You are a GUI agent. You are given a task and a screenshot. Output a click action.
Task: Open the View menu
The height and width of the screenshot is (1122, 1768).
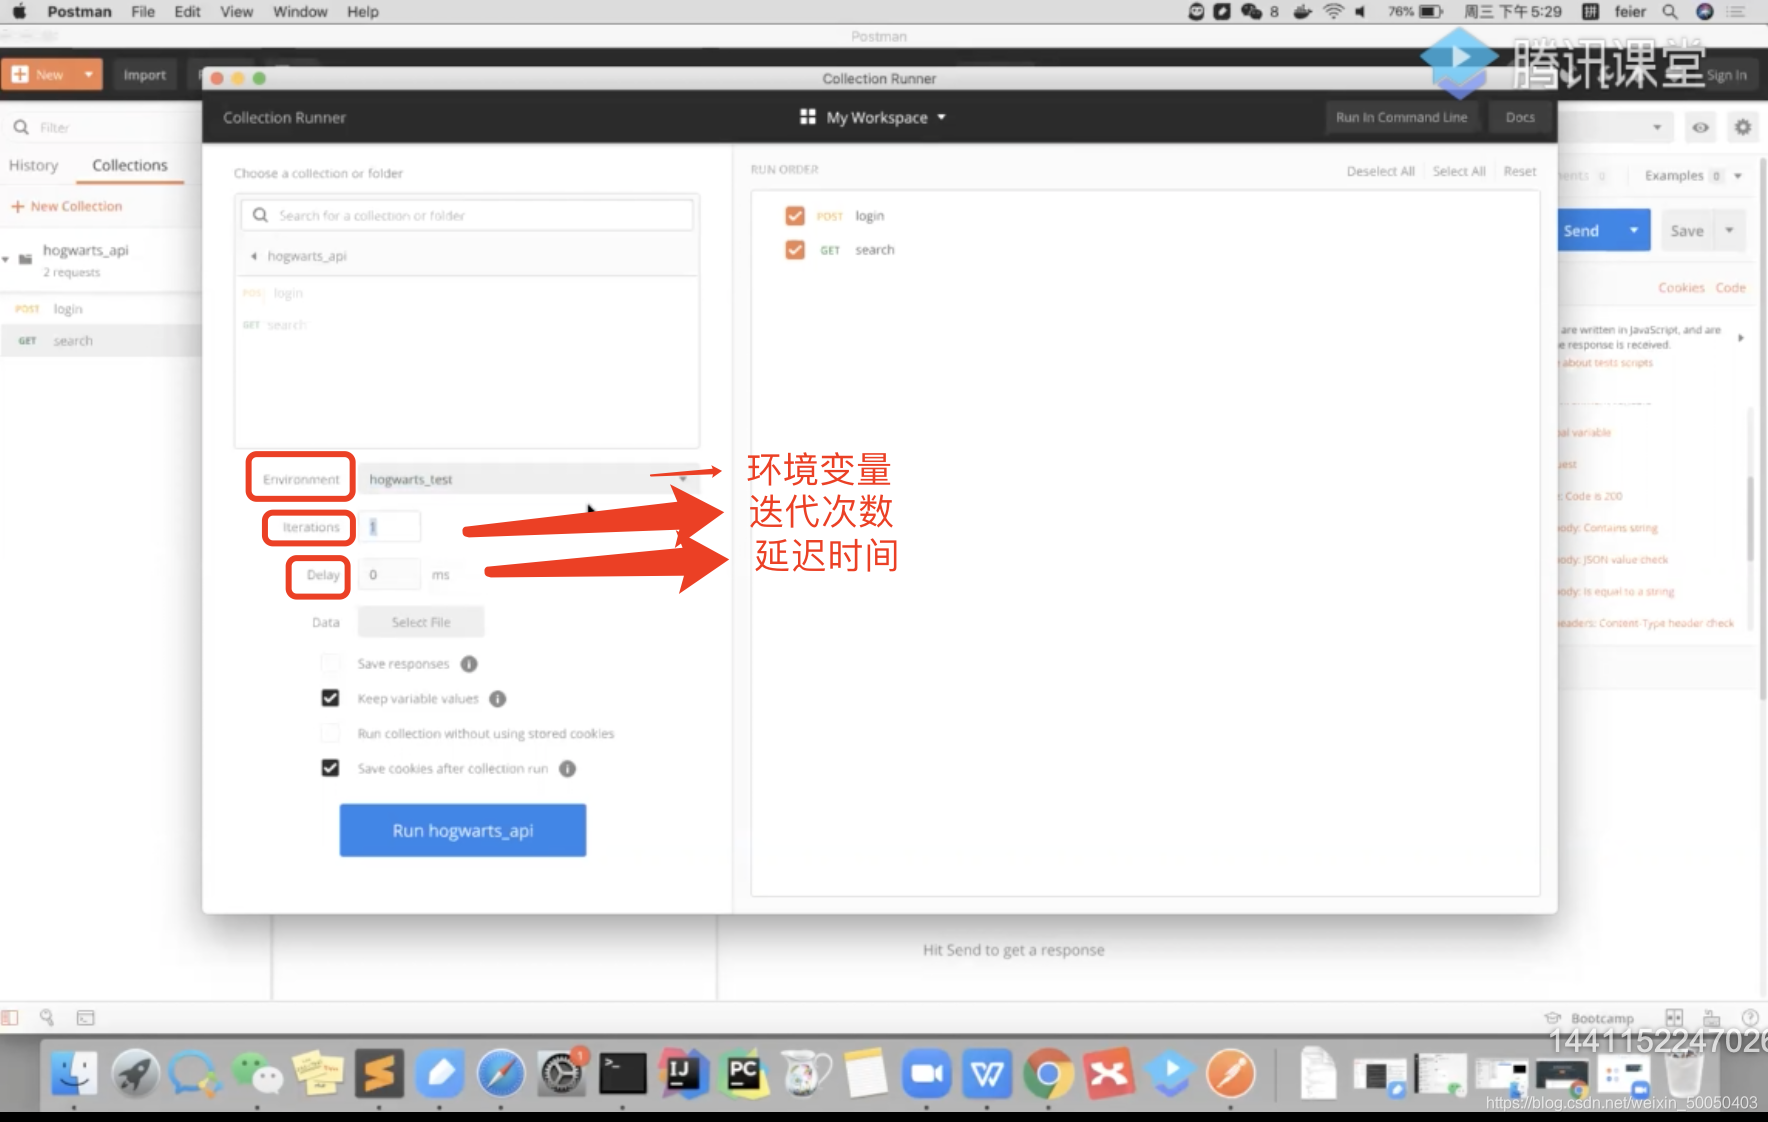[x=236, y=12]
